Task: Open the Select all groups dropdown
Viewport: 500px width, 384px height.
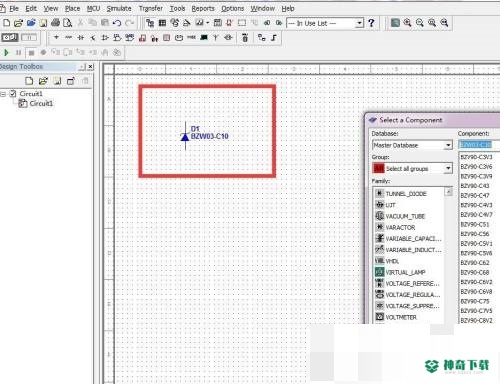Action: 448,168
